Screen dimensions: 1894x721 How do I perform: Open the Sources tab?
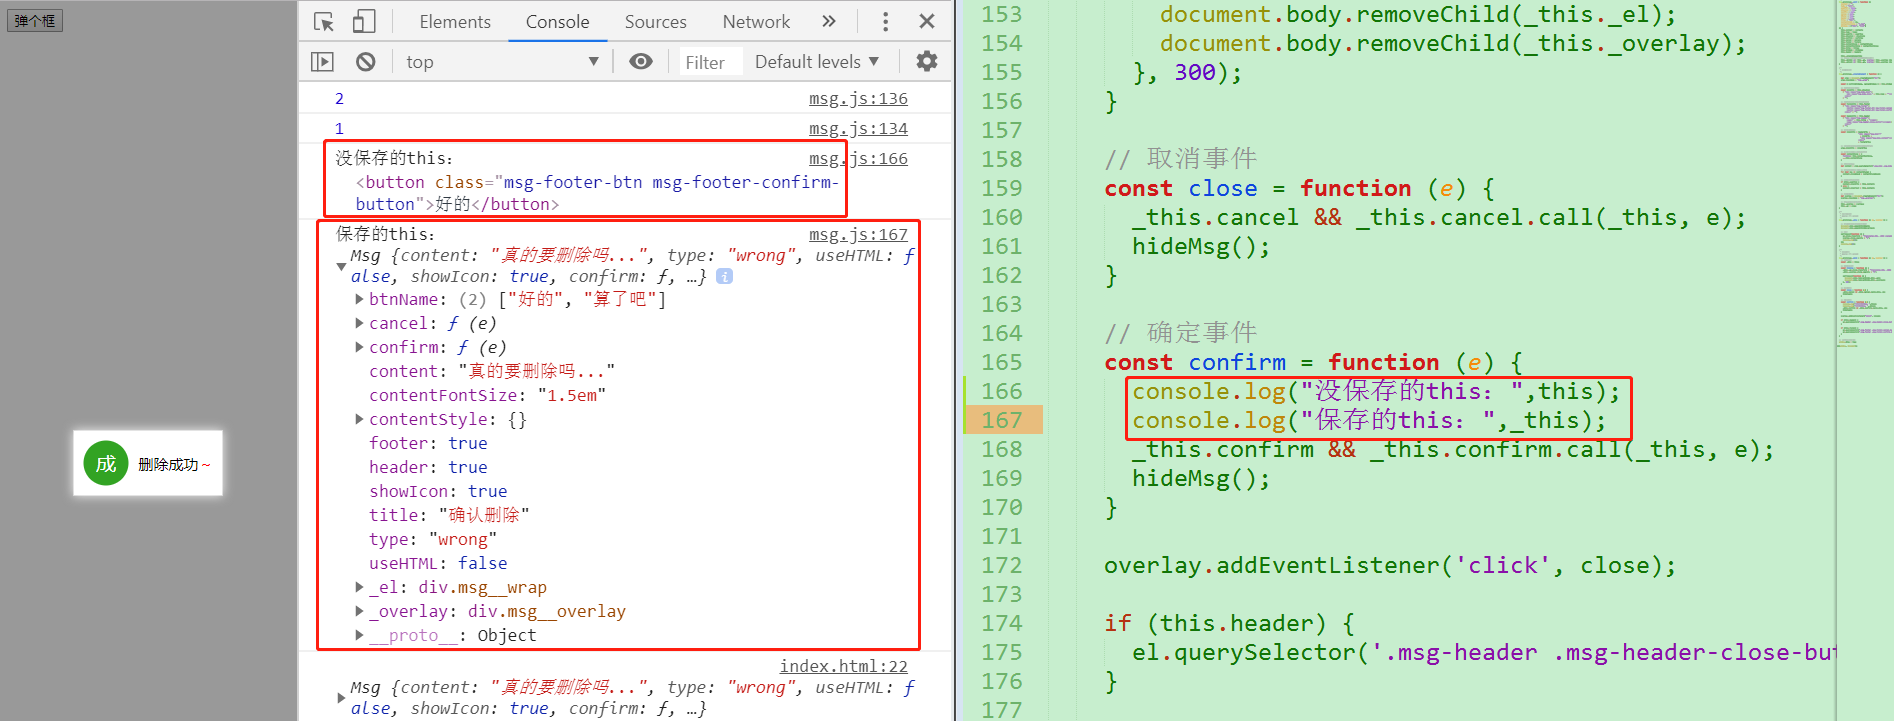[655, 22]
